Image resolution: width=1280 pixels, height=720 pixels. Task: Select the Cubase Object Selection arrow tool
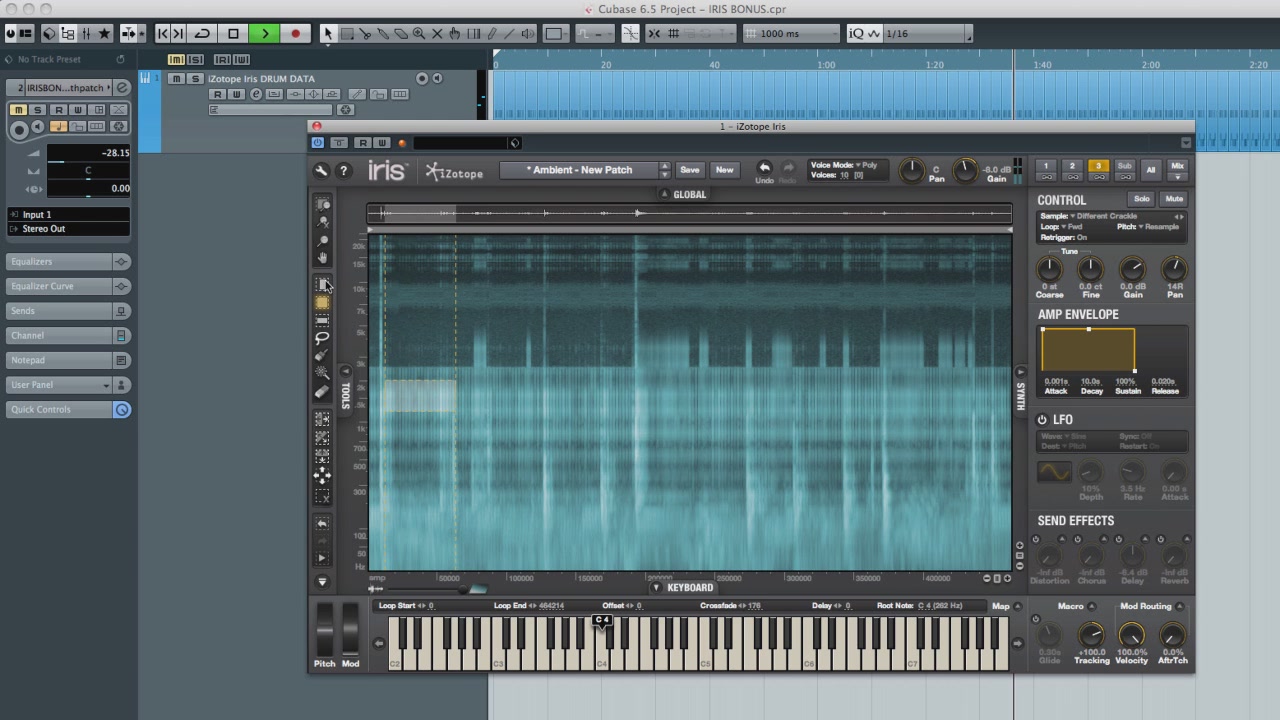point(327,34)
